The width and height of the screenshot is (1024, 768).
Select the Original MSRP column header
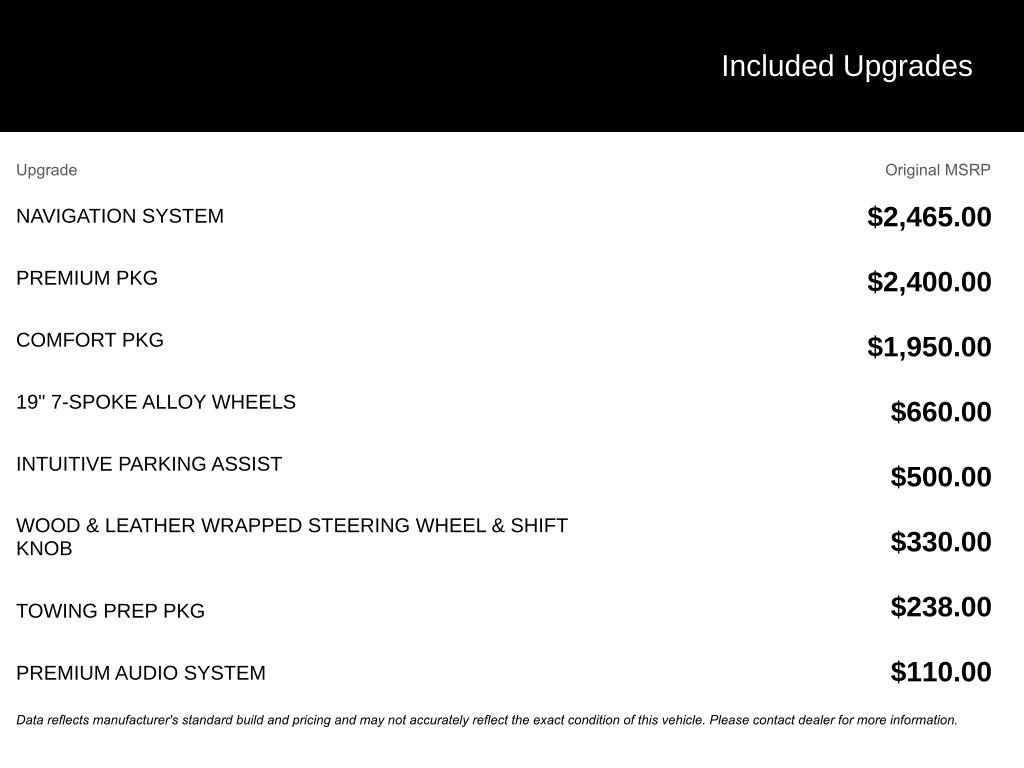coord(937,170)
